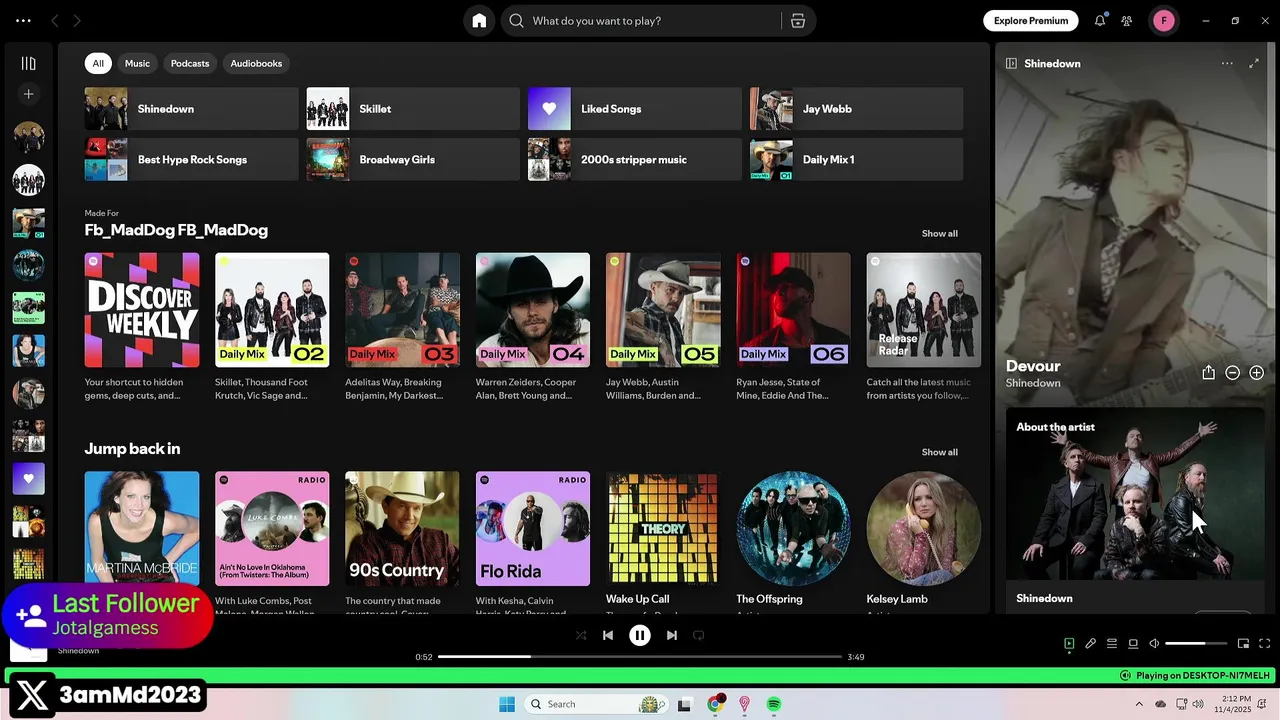Create new playlist with plus icon
Screen dimensions: 1280x720
[28, 94]
